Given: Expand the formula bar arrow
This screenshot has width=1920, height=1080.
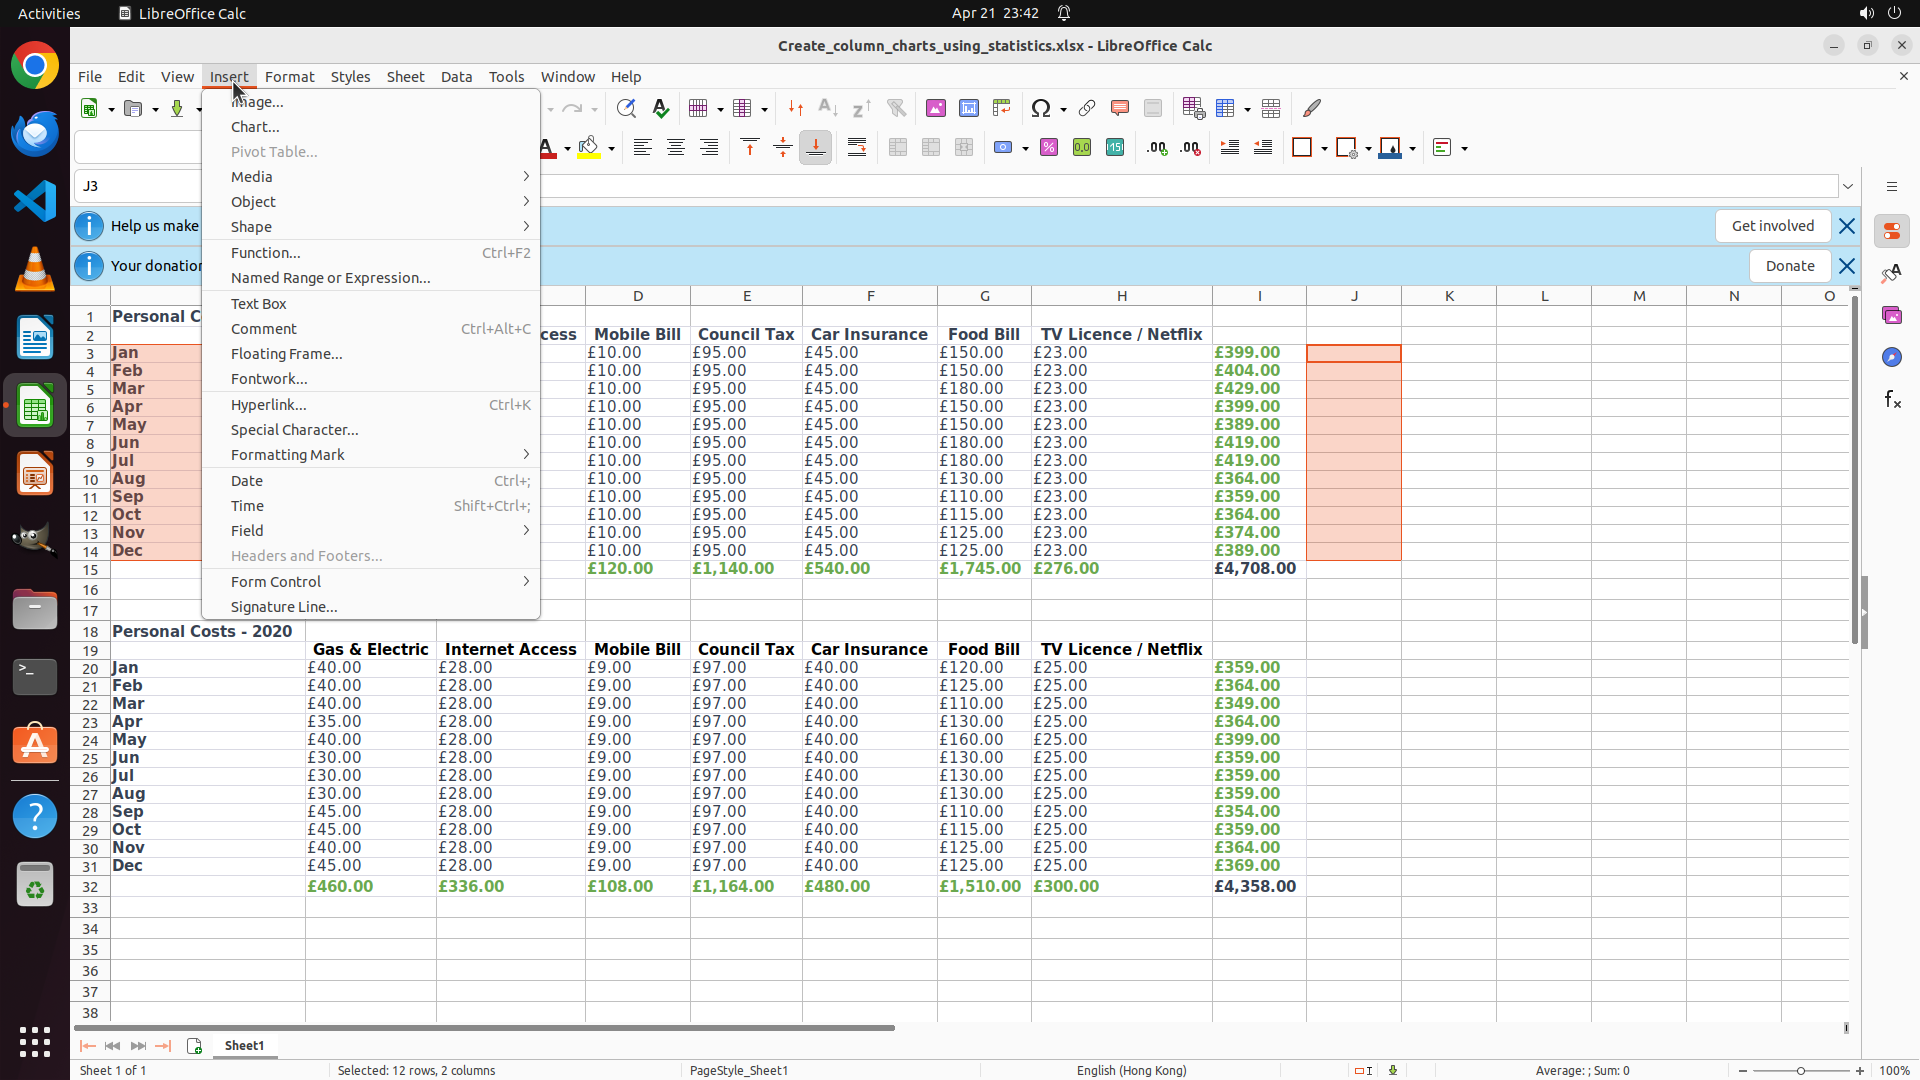Looking at the screenshot, I should (1848, 187).
